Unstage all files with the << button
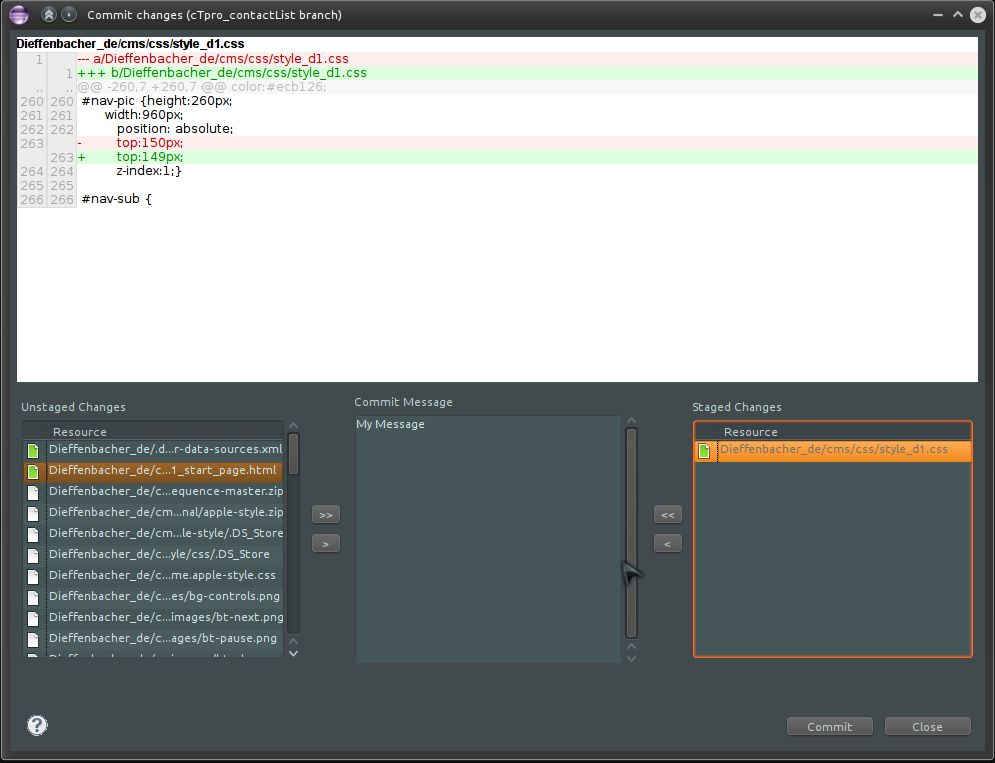 point(668,514)
